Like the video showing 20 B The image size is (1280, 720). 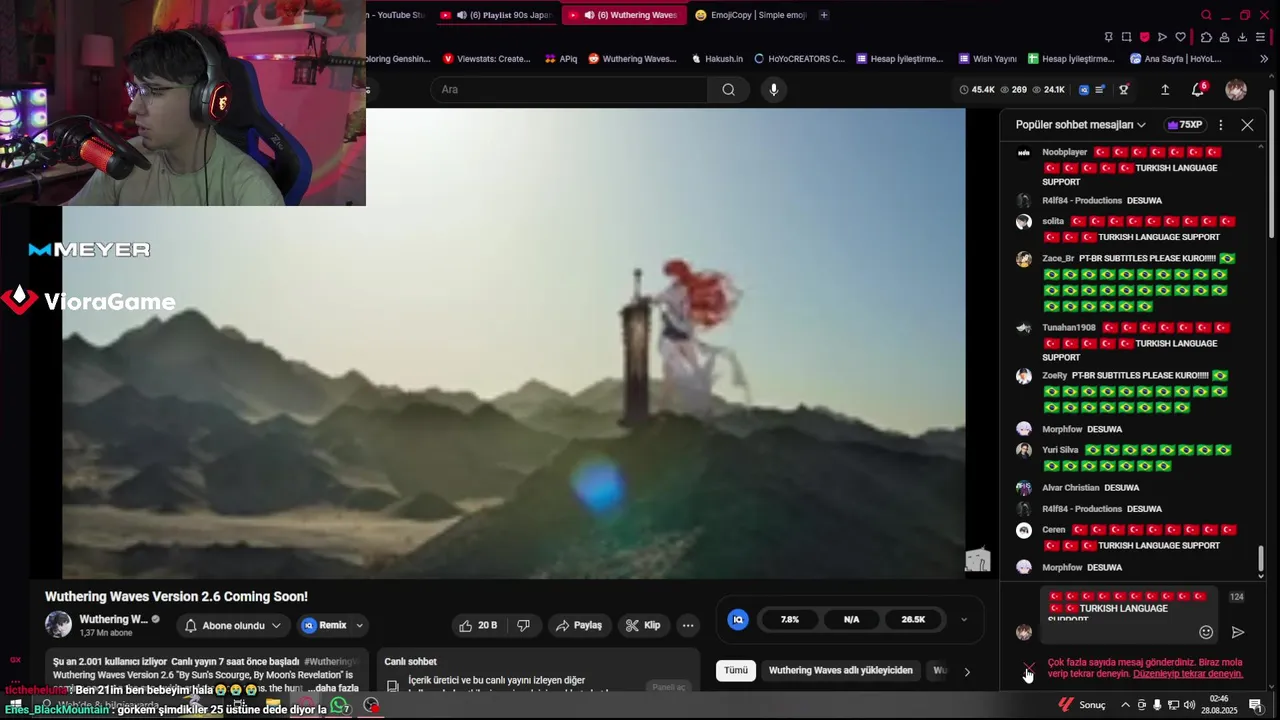pyautogui.click(x=478, y=625)
